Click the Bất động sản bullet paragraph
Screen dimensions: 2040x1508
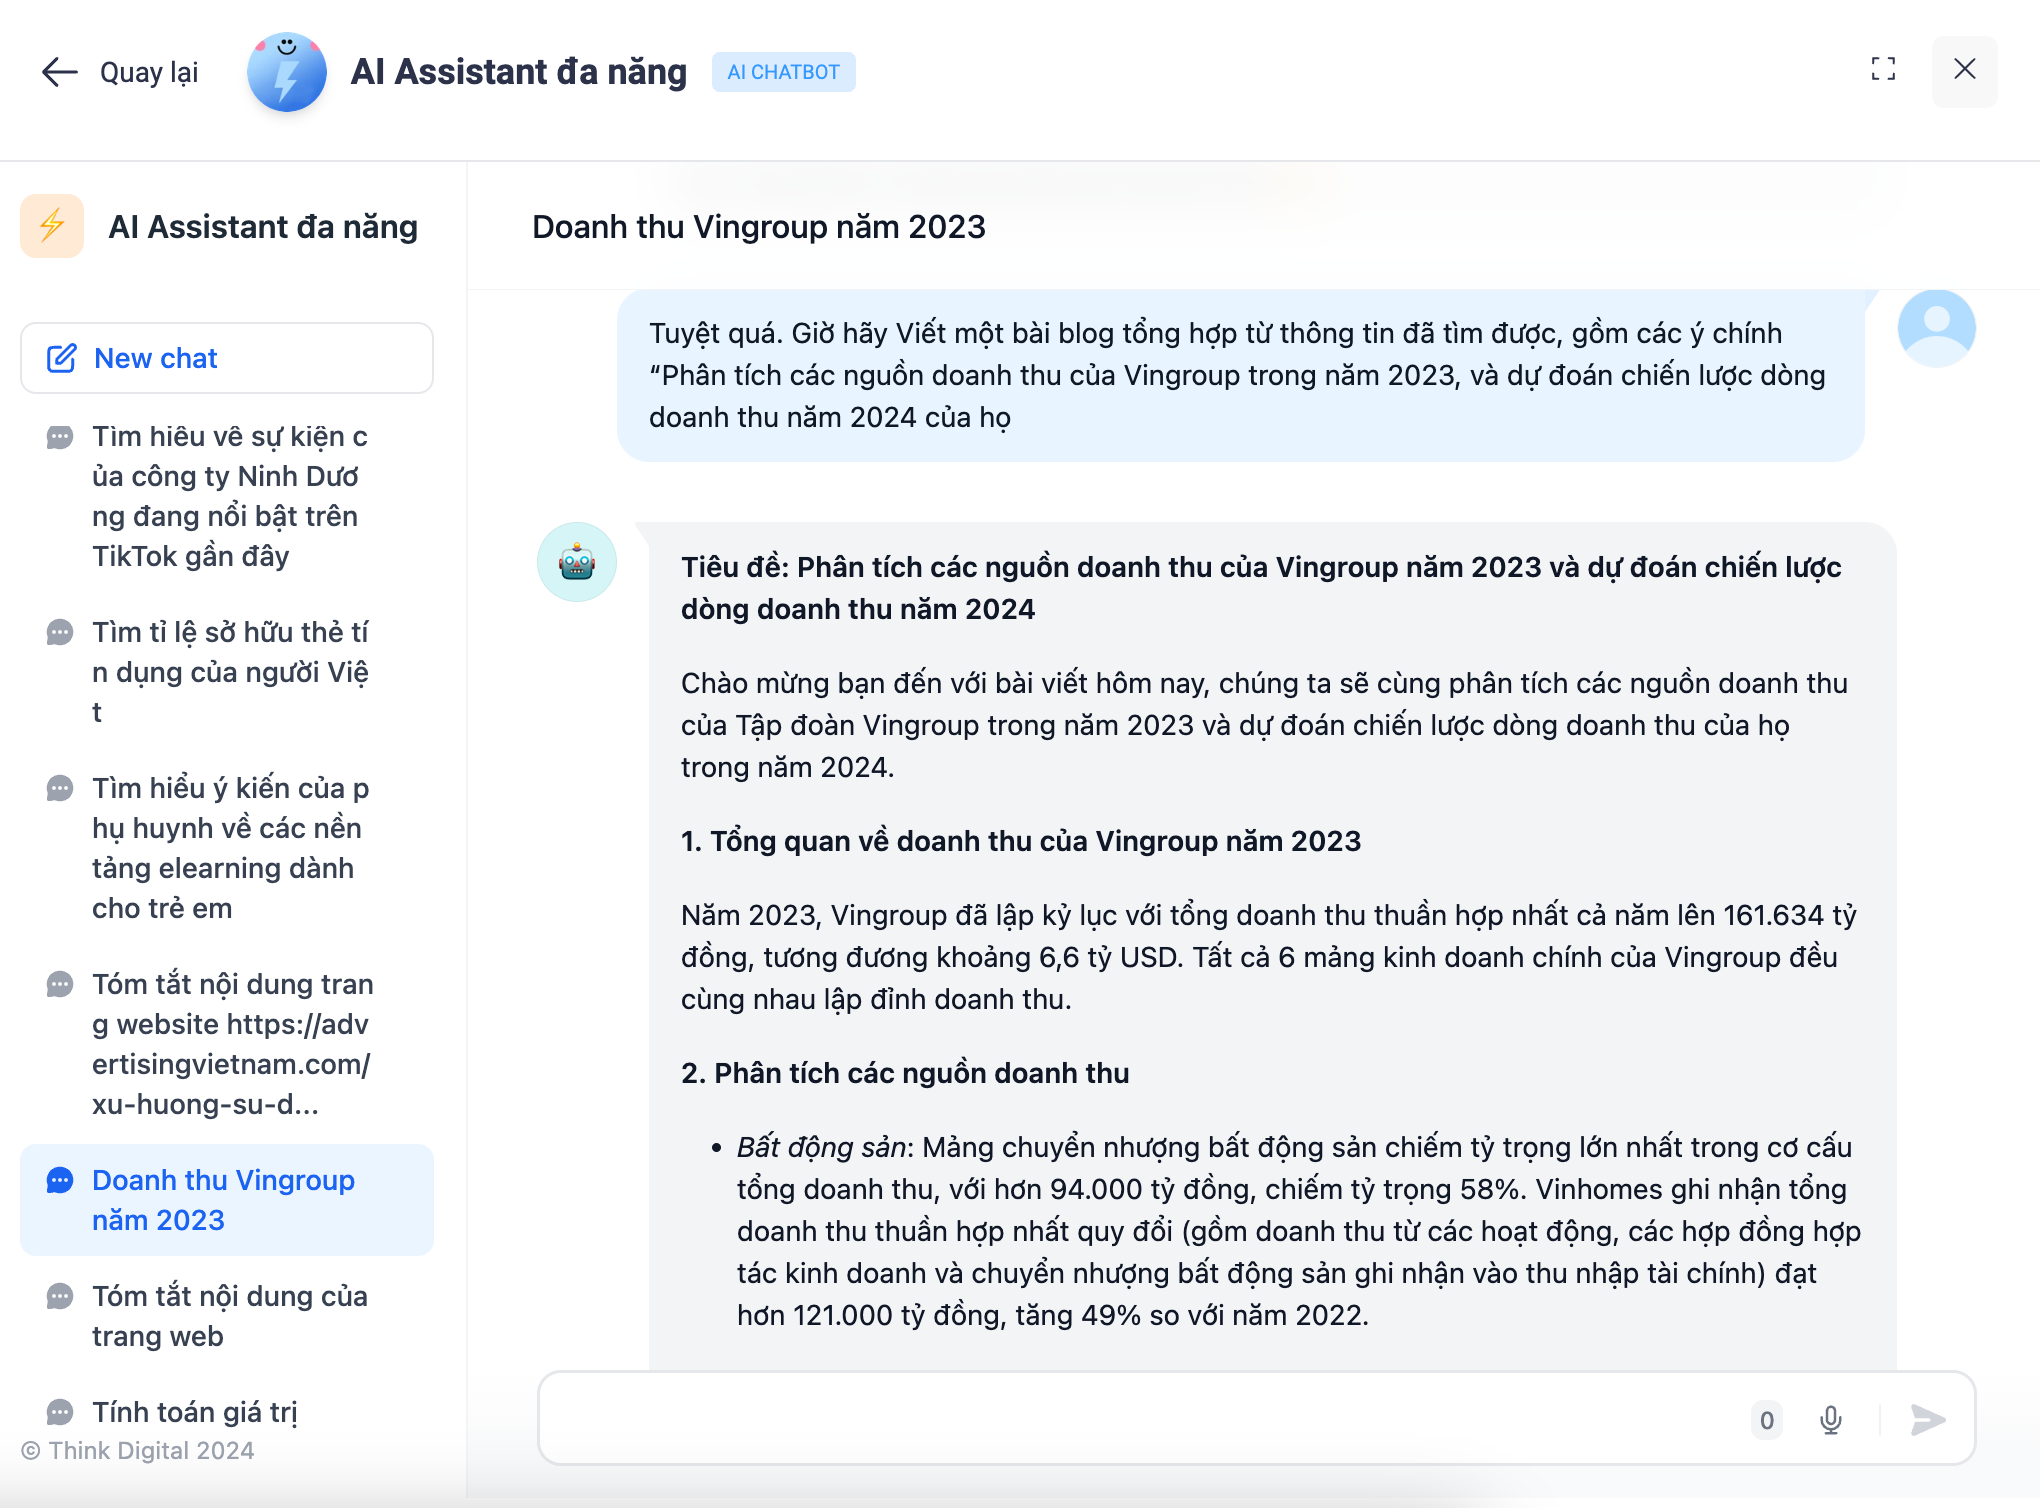pyautogui.click(x=1298, y=1231)
